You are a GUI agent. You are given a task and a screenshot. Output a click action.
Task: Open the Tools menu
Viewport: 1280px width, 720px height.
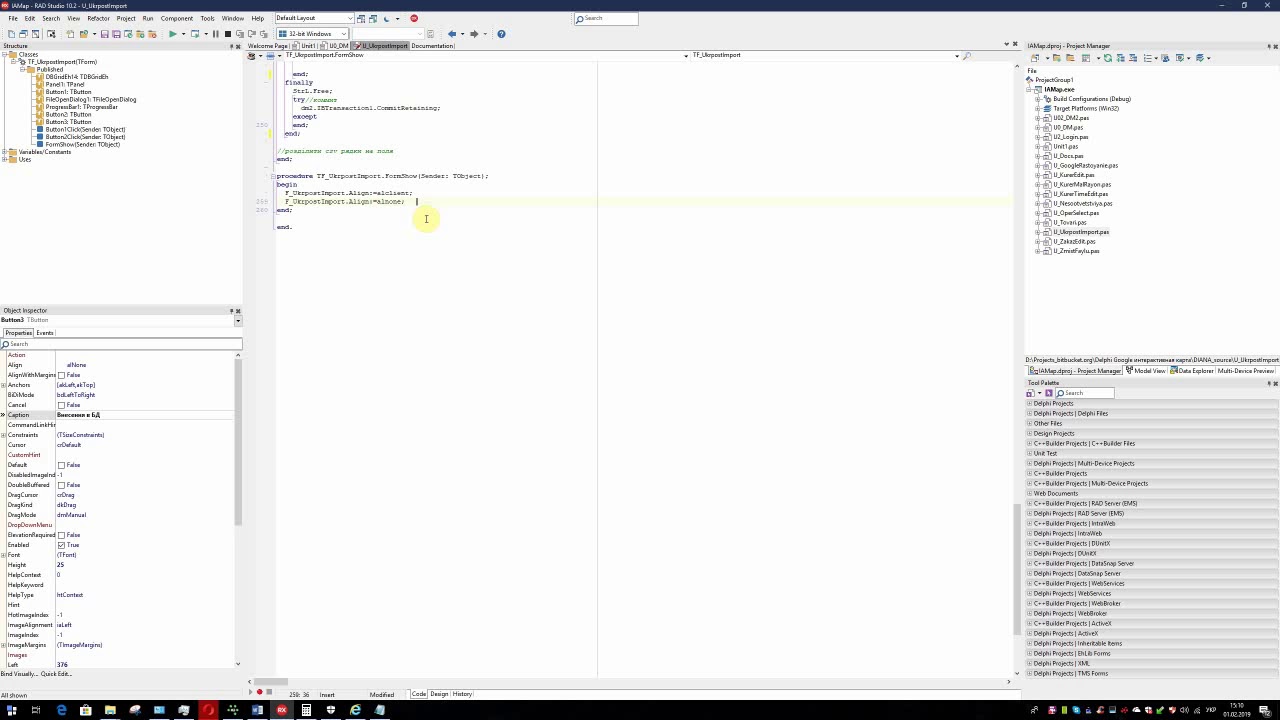tap(207, 18)
